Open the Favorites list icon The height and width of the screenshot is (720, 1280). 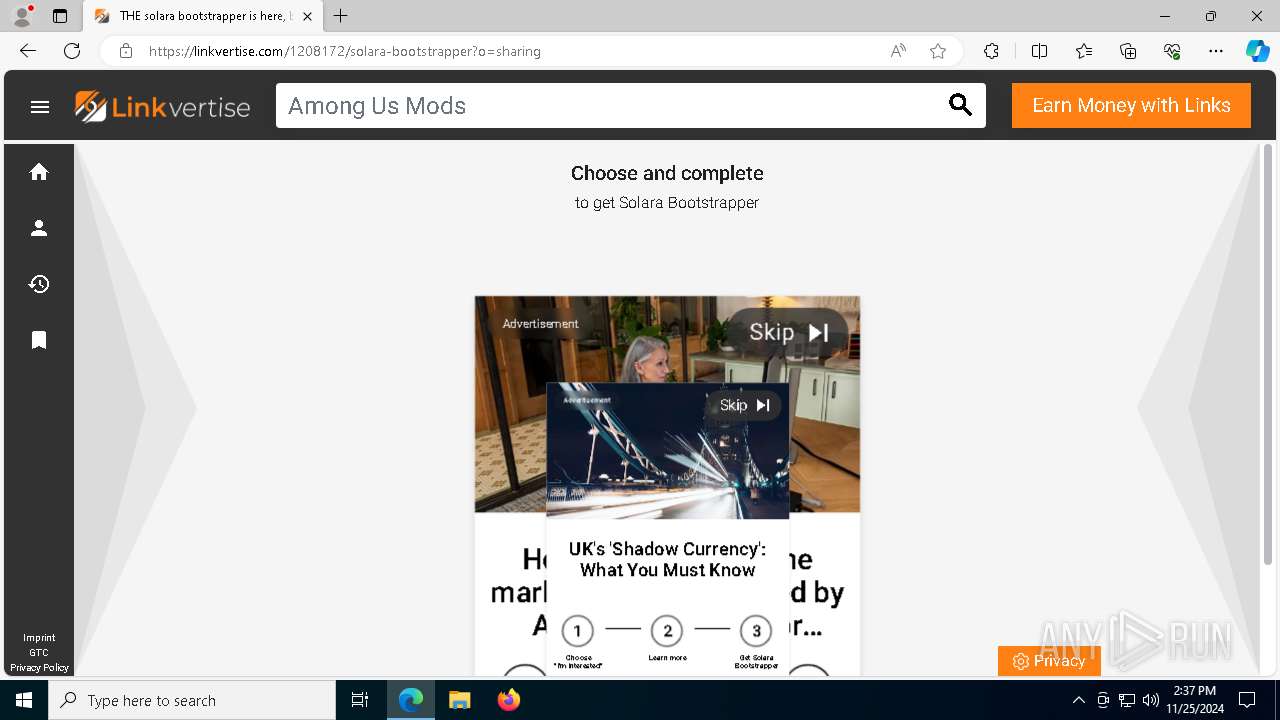click(1084, 51)
